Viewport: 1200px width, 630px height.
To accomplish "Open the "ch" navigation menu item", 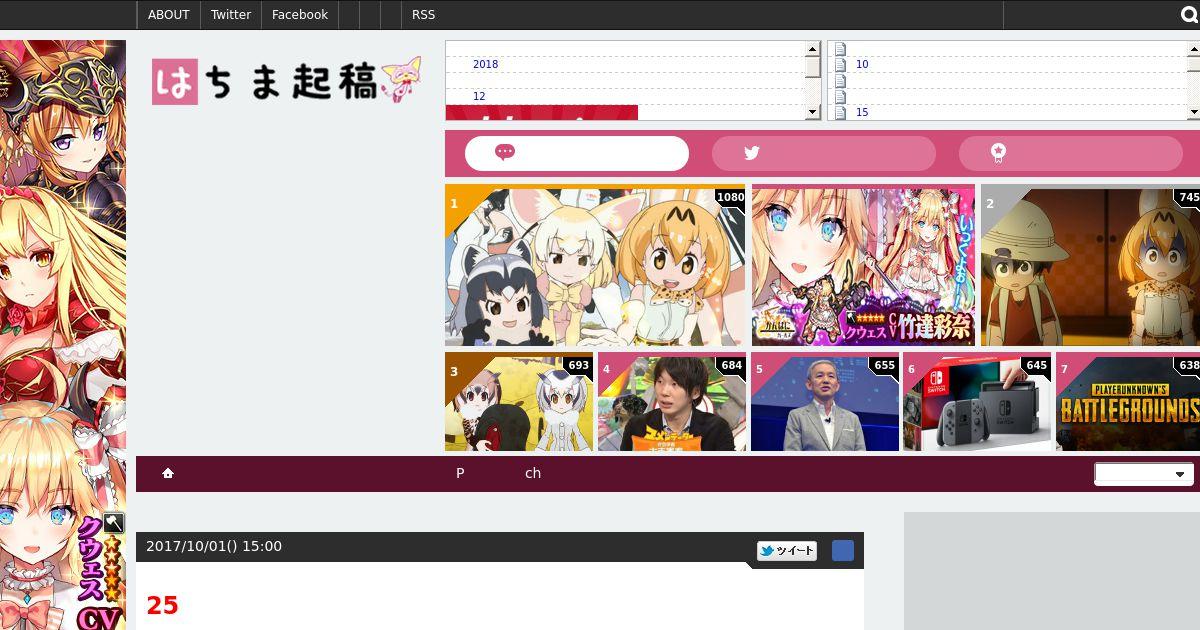I will pyautogui.click(x=533, y=473).
